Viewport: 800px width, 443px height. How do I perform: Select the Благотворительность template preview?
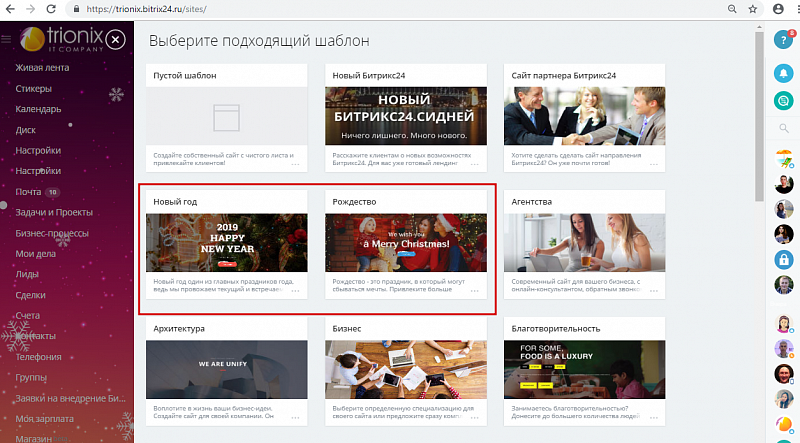(585, 370)
